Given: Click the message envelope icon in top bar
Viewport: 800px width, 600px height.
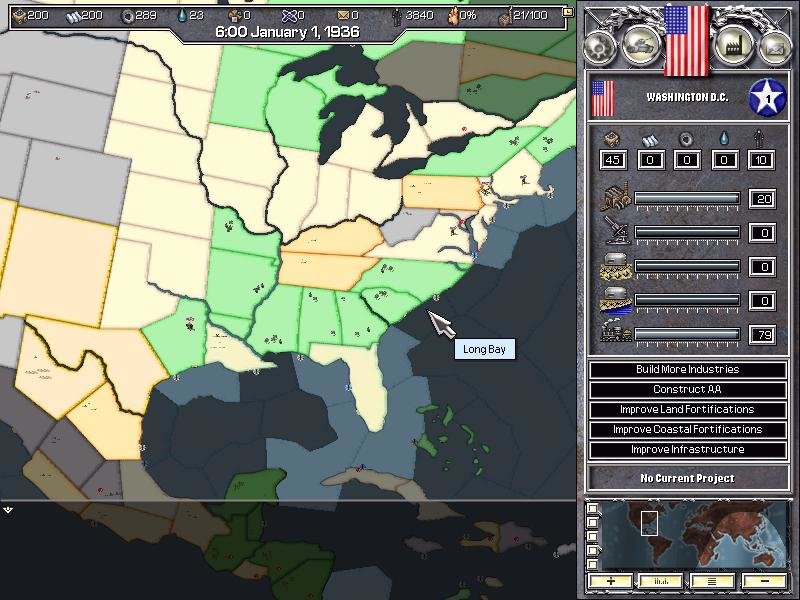Looking at the screenshot, I should 343,16.
